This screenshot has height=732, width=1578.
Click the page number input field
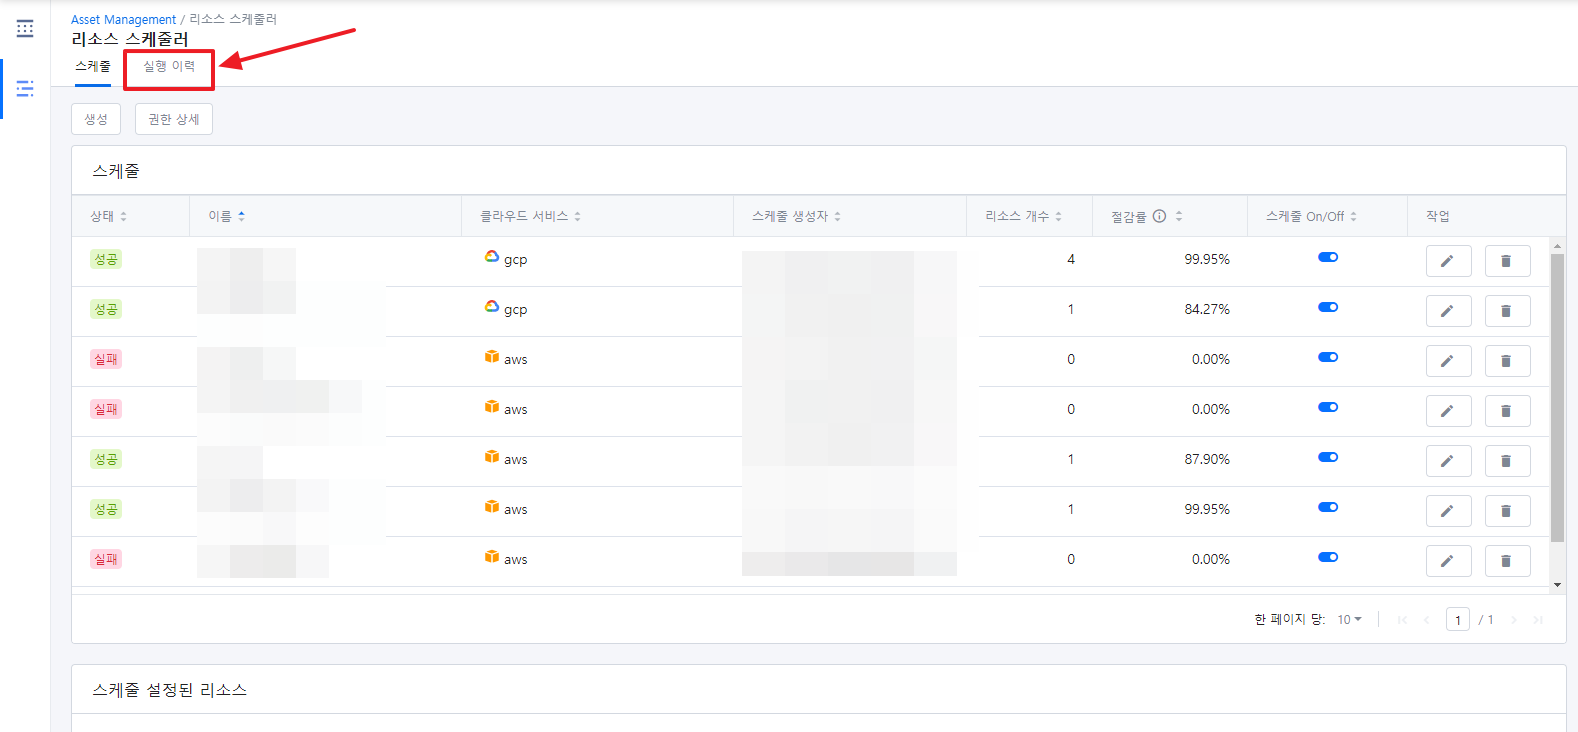coord(1457,620)
